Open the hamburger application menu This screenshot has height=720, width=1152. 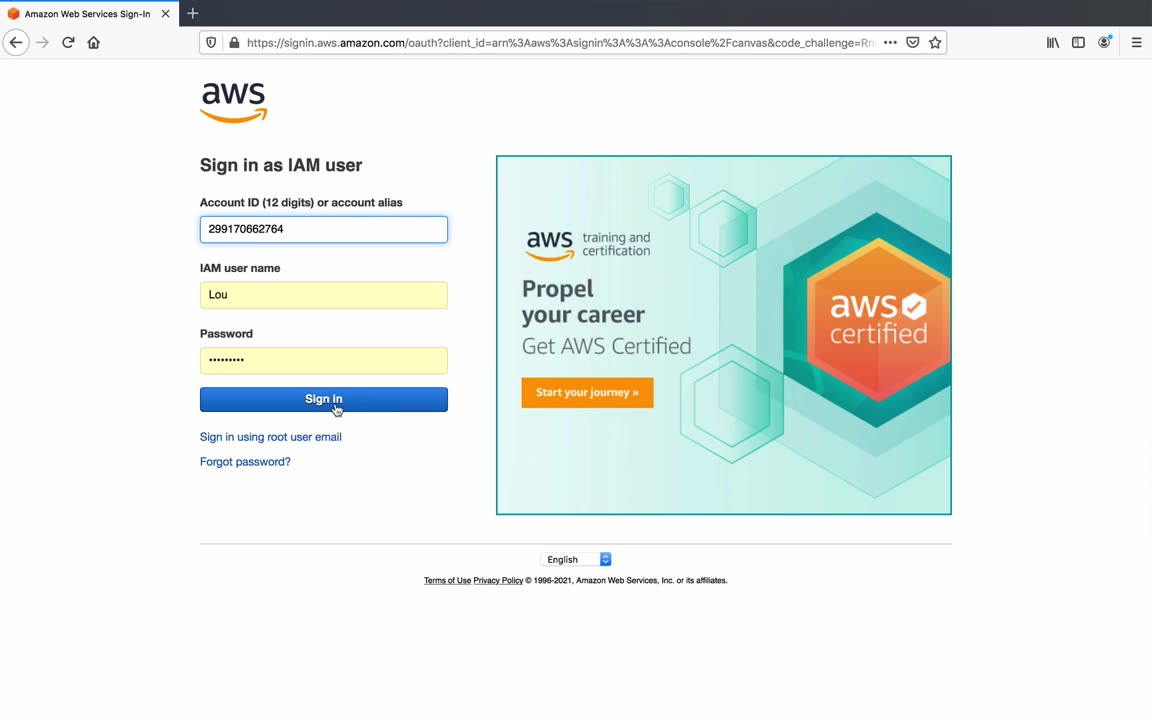tap(1136, 43)
